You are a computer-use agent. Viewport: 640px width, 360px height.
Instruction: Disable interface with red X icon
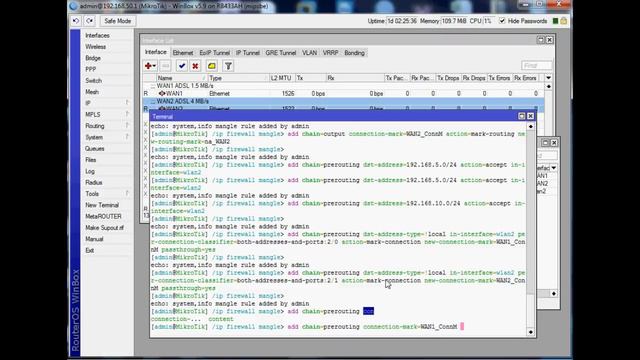pyautogui.click(x=195, y=66)
